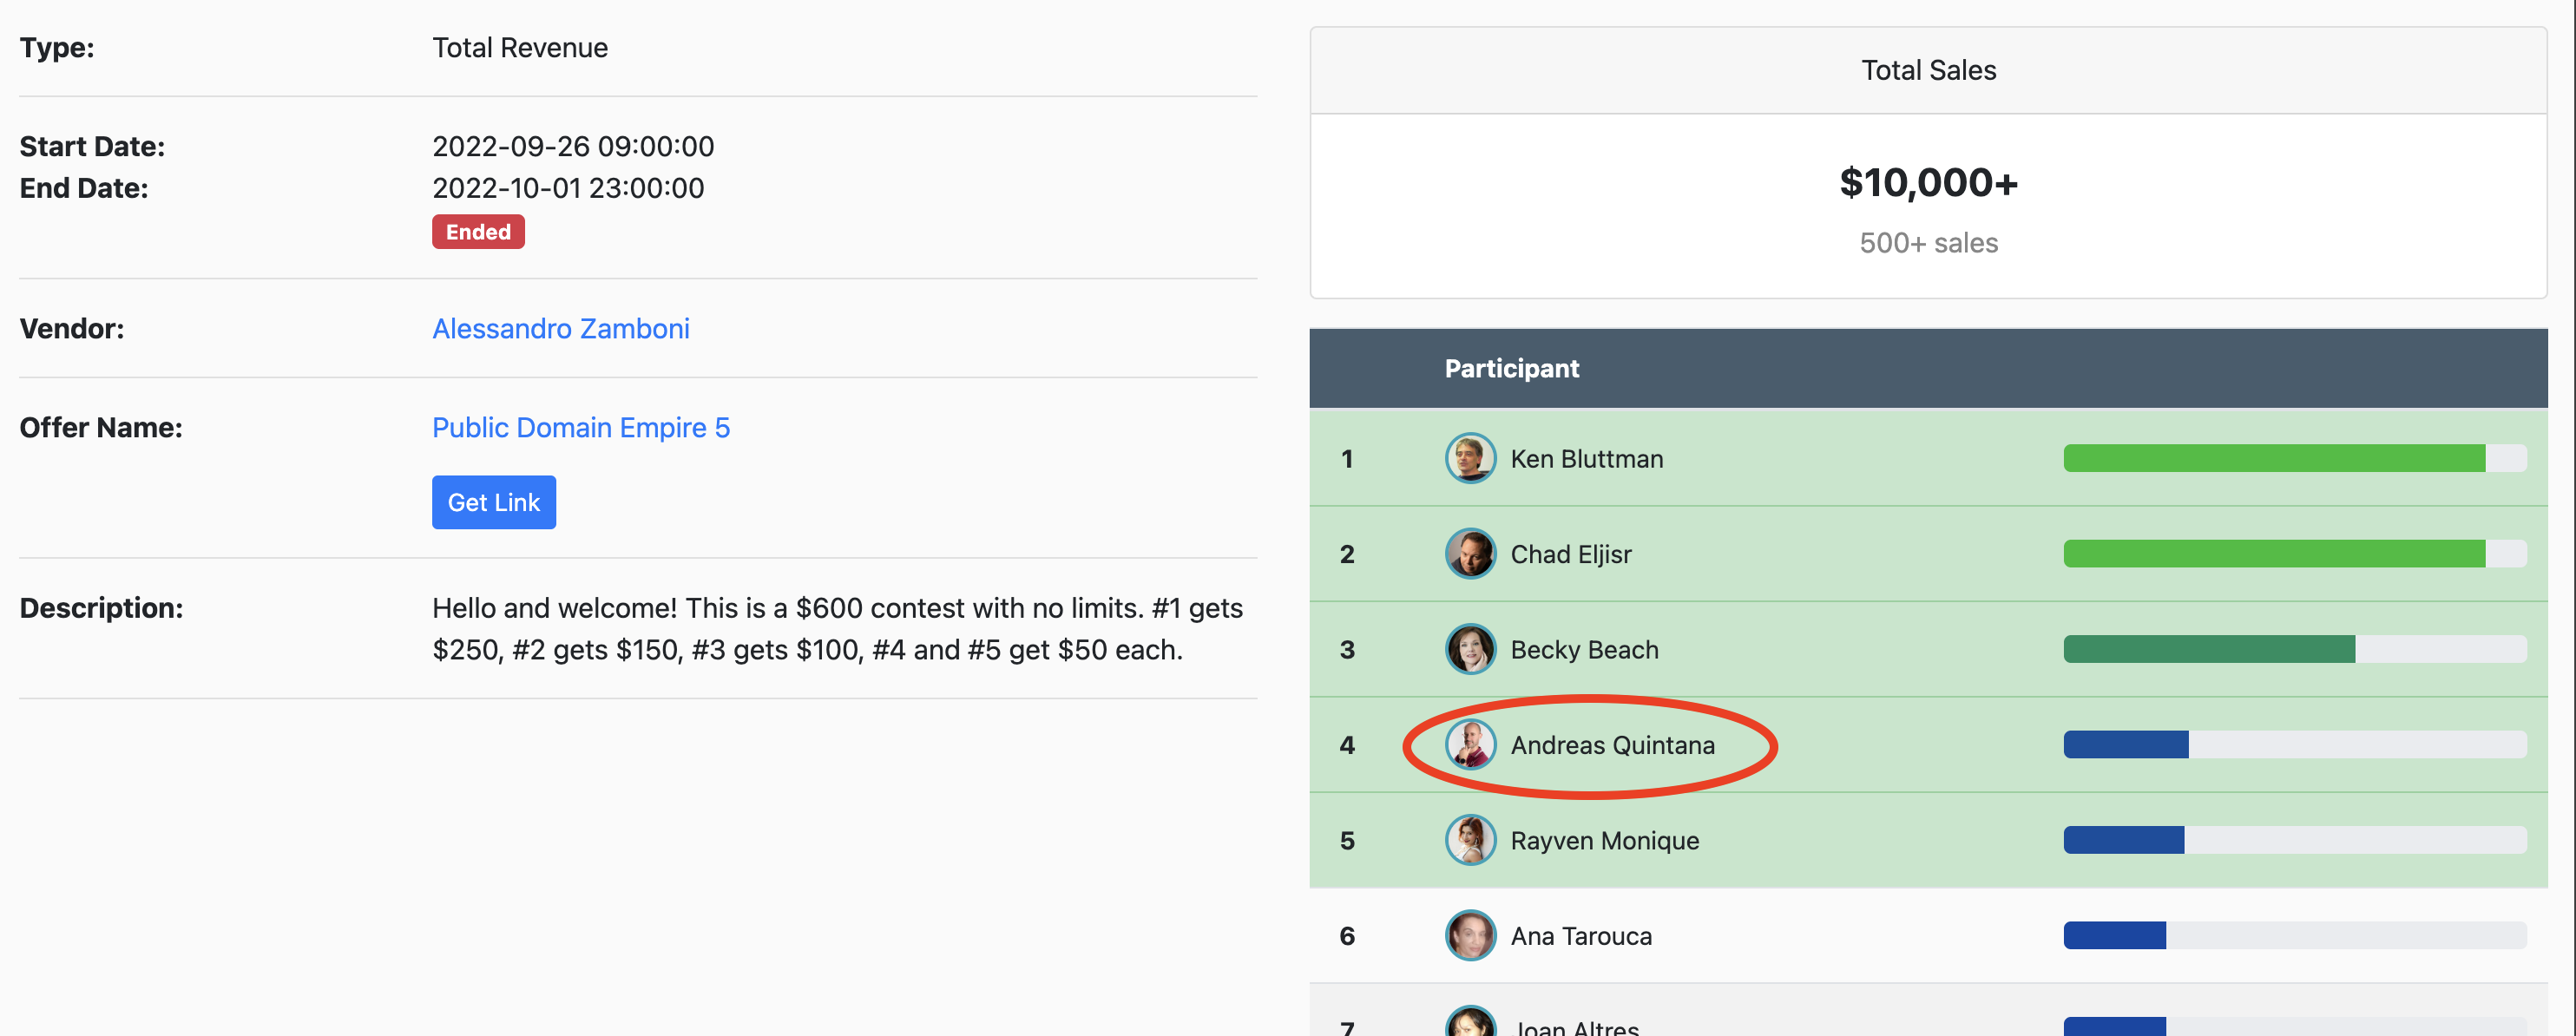
Task: Click the red Ended status badge
Action: [x=478, y=232]
